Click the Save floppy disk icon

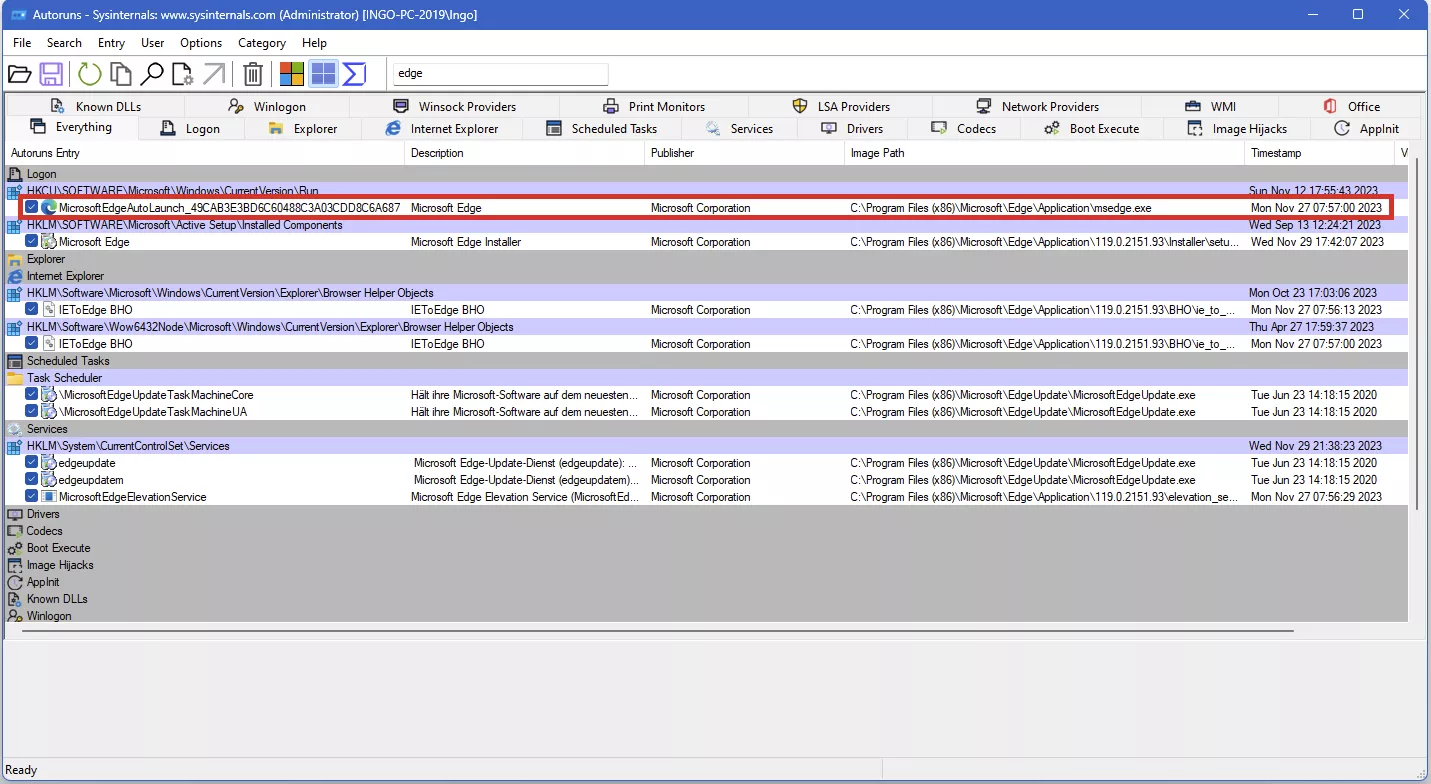coord(52,74)
